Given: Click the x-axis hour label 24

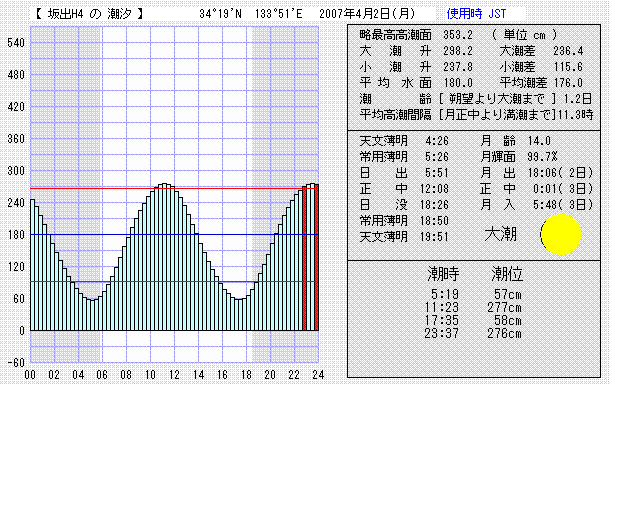Looking at the screenshot, I should (x=318, y=375).
